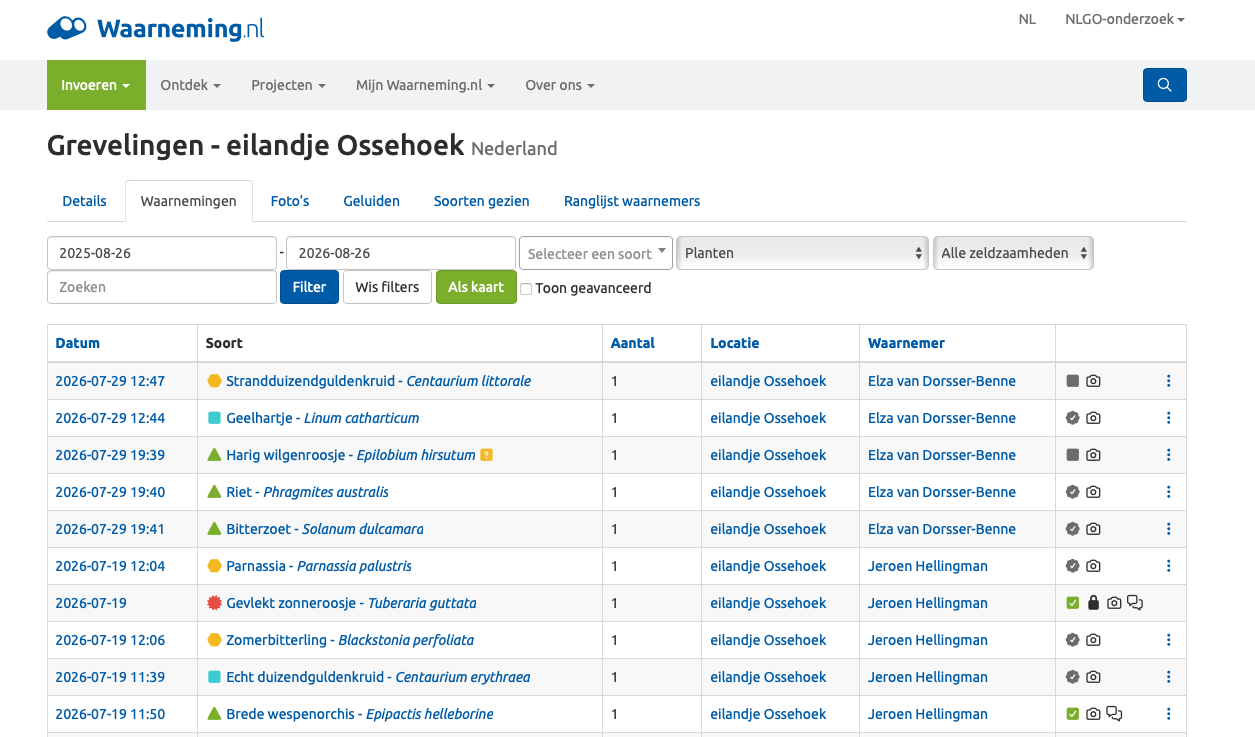Open the Geluiden tab

372,201
